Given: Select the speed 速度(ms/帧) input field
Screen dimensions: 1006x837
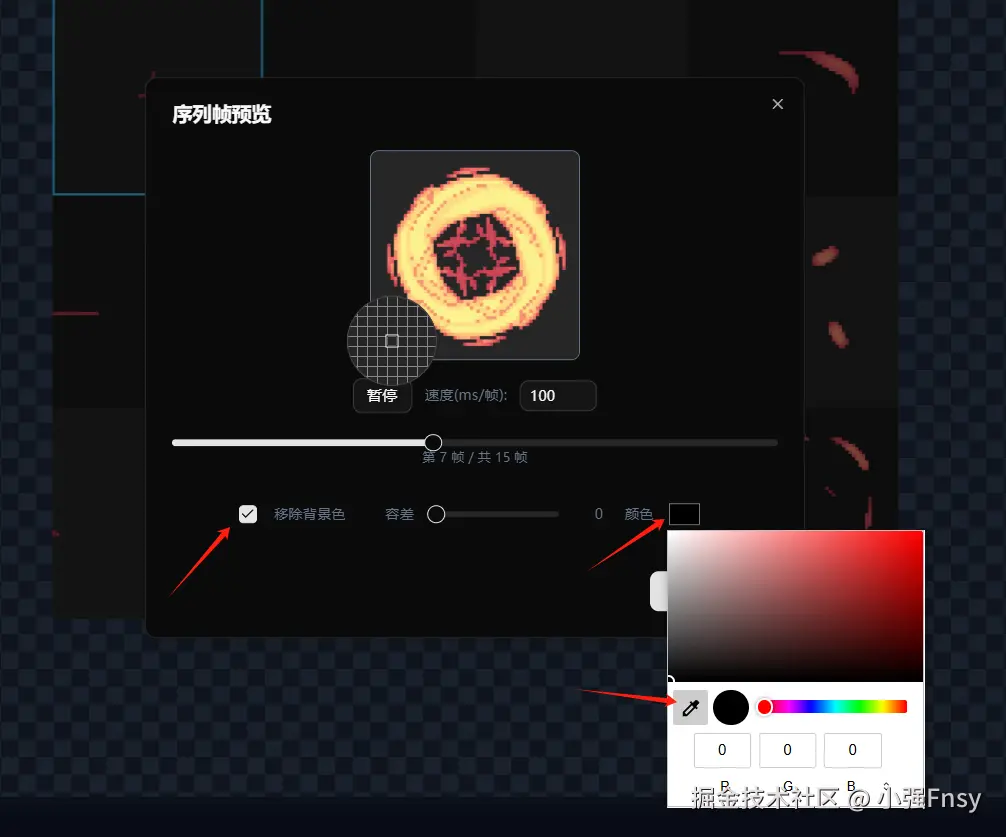Looking at the screenshot, I should click(x=558, y=396).
